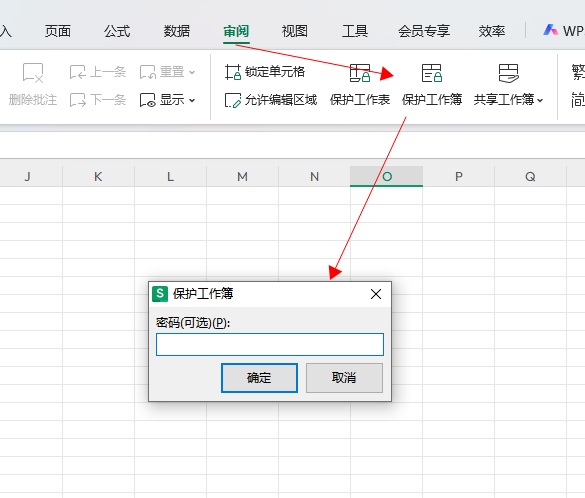
Task: Click Protect Sheet (保护工作表) icon
Action: (360, 73)
